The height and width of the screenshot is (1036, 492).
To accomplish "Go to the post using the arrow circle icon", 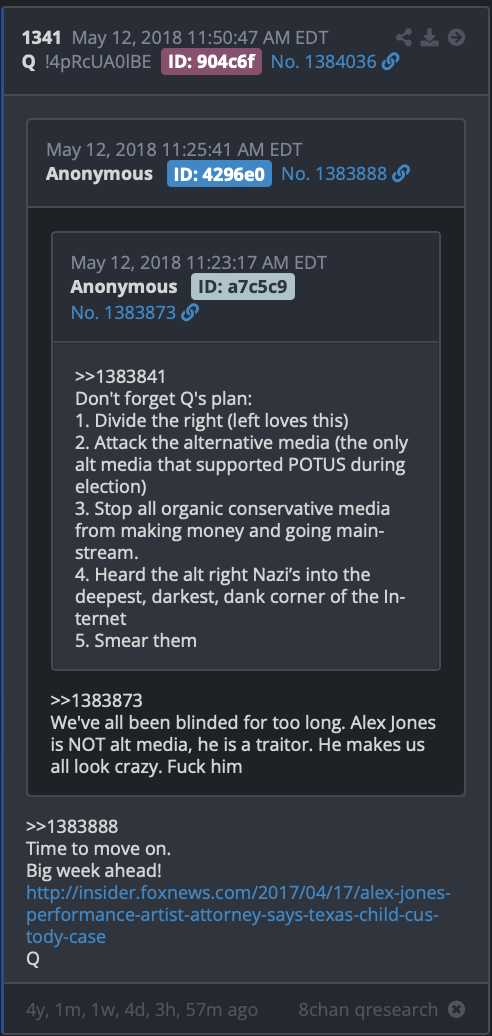I will coord(456,38).
